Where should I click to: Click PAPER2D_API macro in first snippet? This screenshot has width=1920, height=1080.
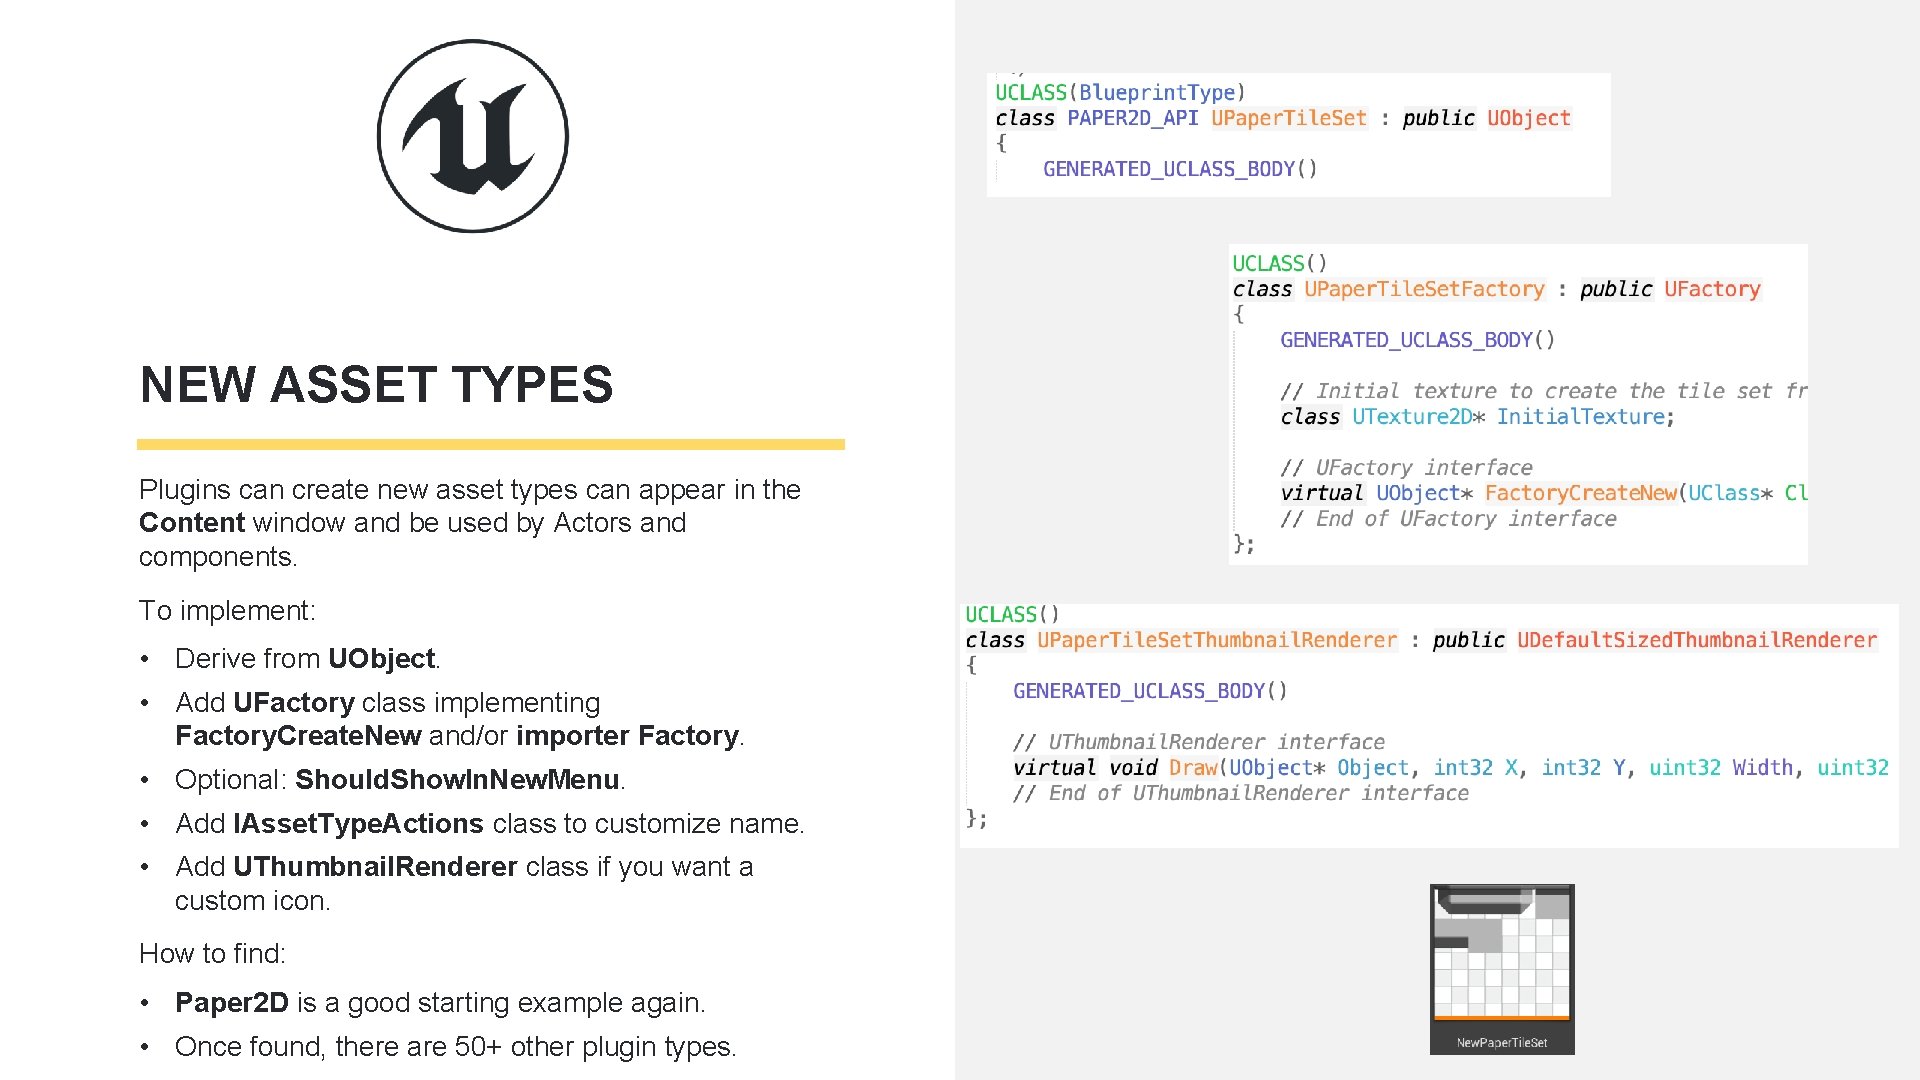pos(1132,118)
